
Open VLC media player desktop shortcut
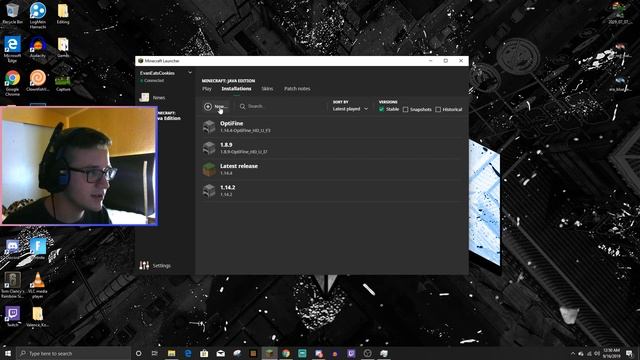coord(38,285)
